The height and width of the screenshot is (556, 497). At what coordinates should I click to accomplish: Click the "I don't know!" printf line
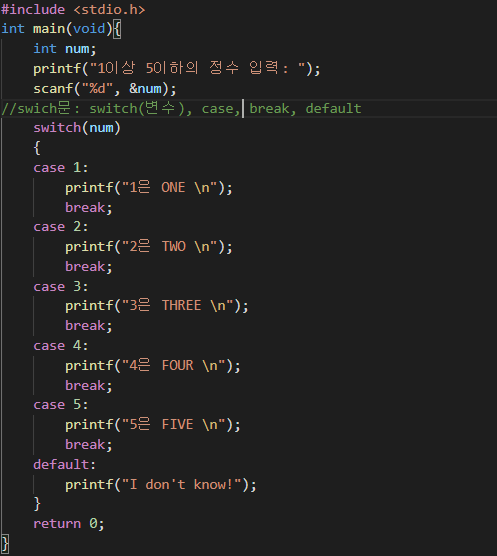coord(161,485)
